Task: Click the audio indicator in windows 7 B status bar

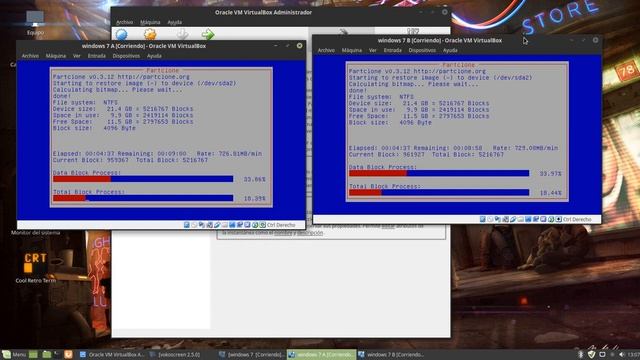Action: point(498,219)
